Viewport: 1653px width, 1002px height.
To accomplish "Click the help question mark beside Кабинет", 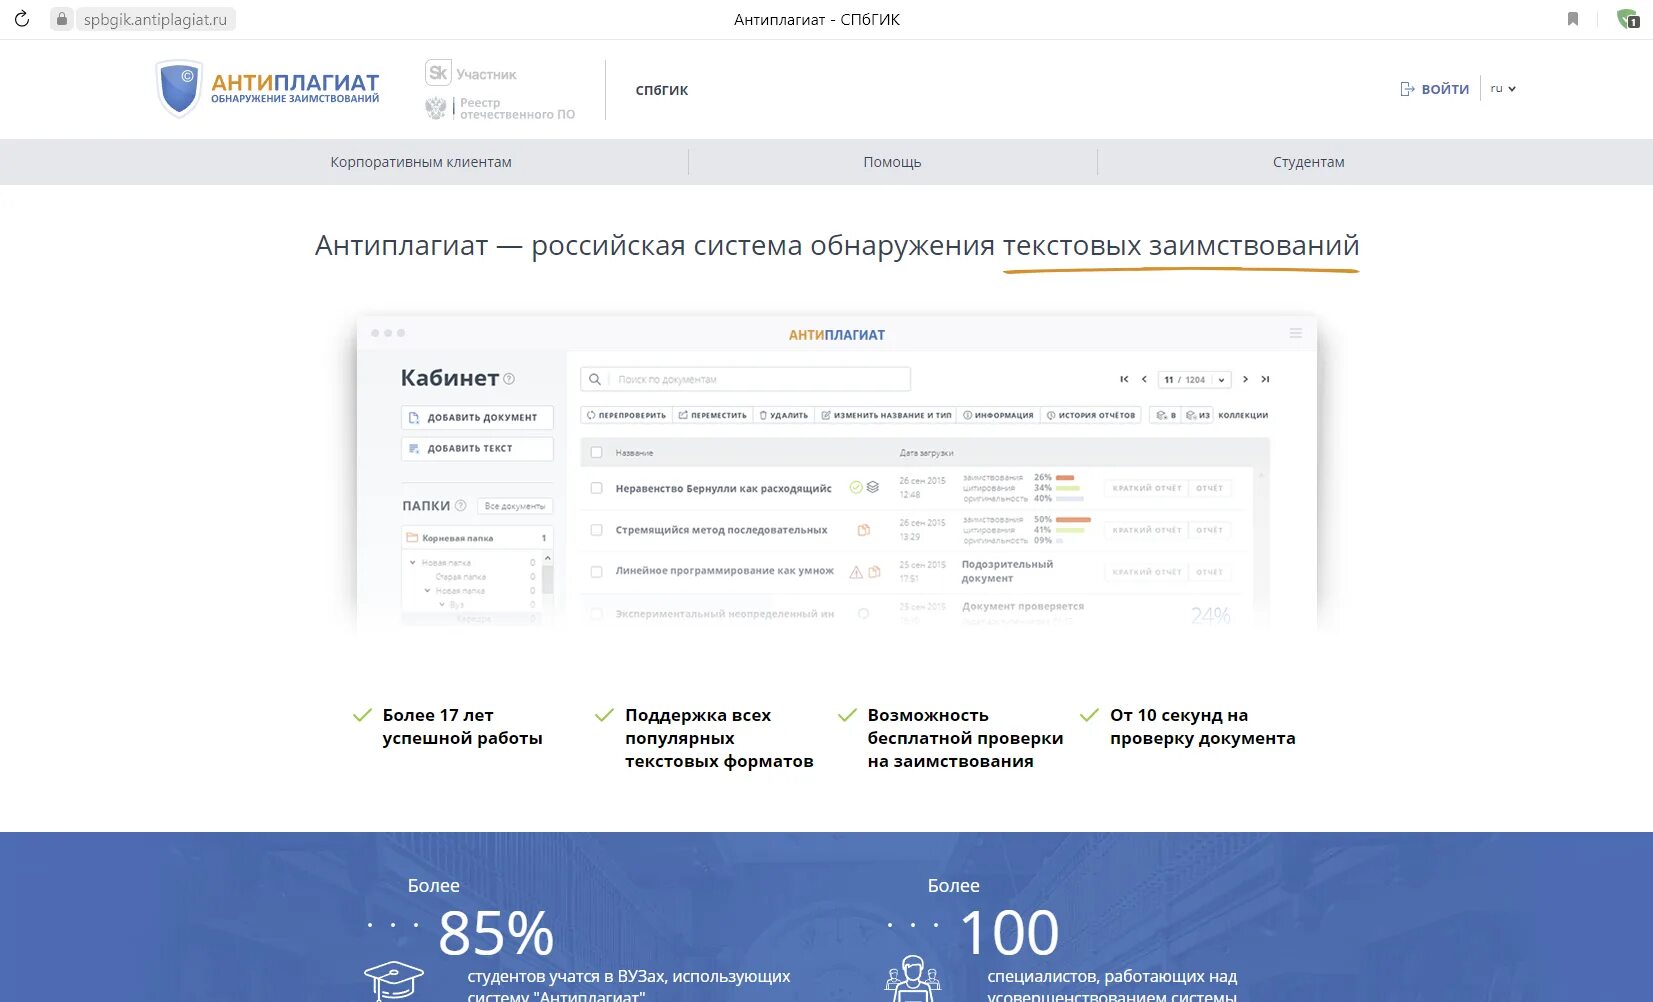I will pos(509,379).
